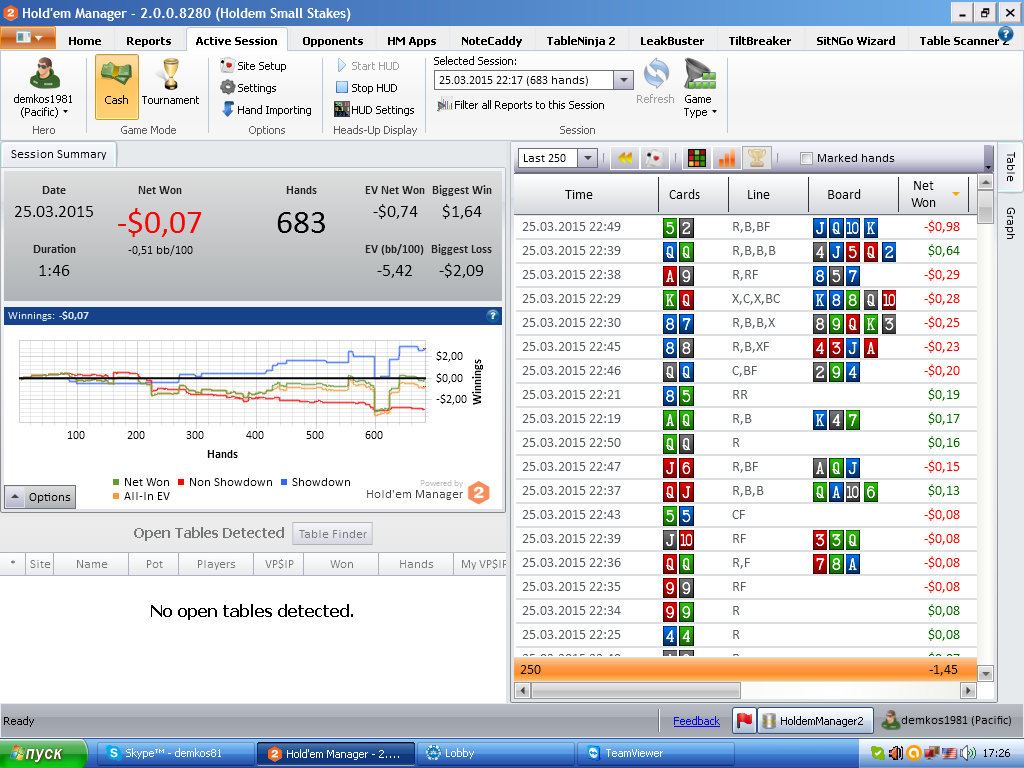1024x768 pixels.
Task: Expand the Selected Session dropdown
Action: point(624,80)
